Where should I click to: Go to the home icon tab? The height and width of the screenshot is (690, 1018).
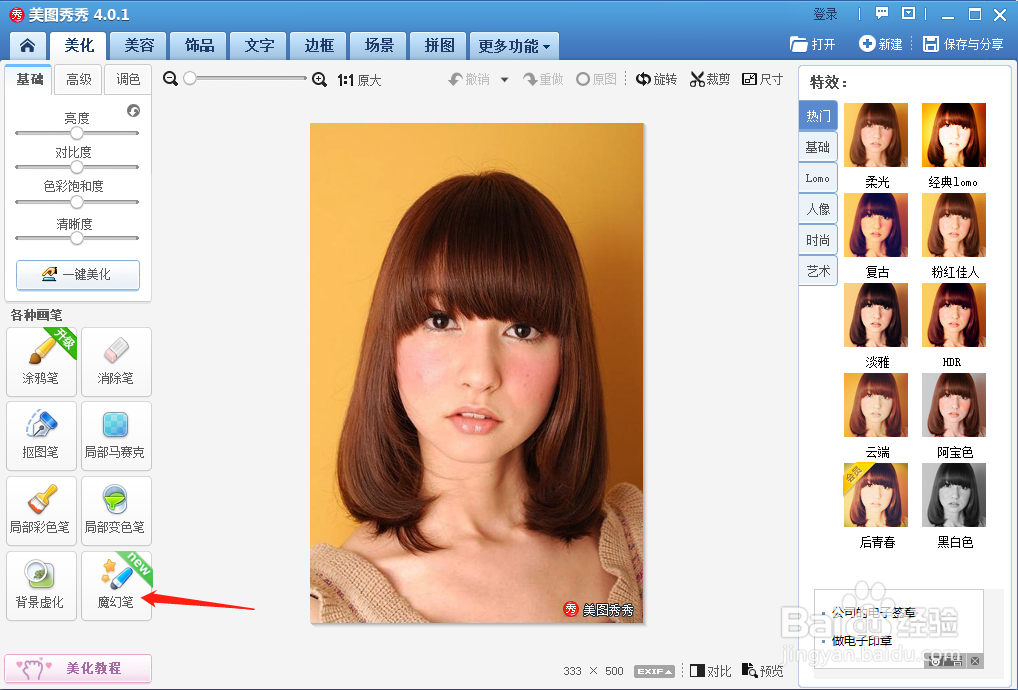coord(28,45)
